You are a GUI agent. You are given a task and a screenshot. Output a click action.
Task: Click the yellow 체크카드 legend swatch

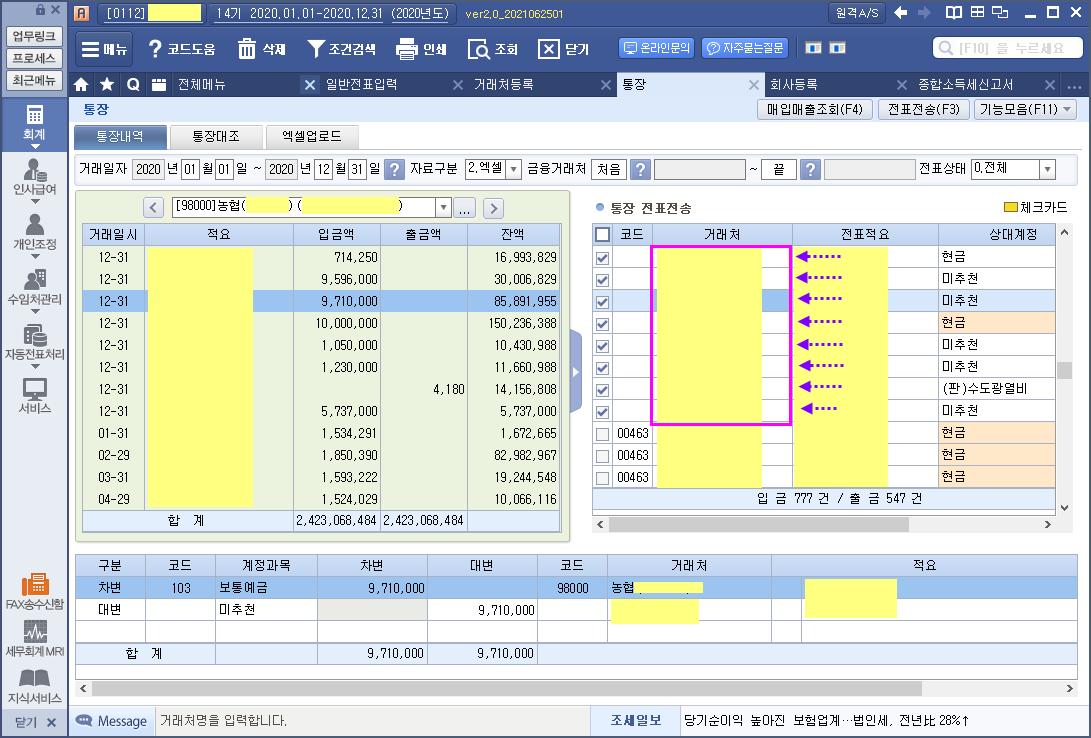1010,208
